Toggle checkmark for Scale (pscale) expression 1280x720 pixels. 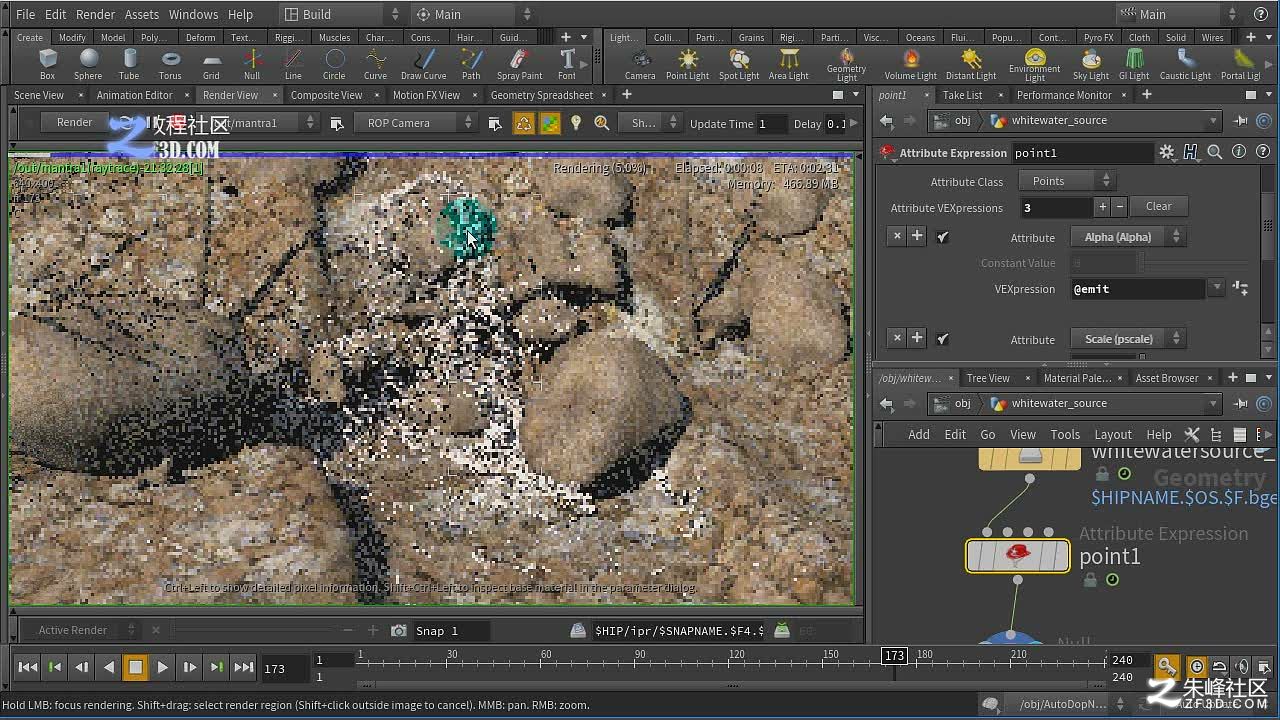(x=942, y=339)
